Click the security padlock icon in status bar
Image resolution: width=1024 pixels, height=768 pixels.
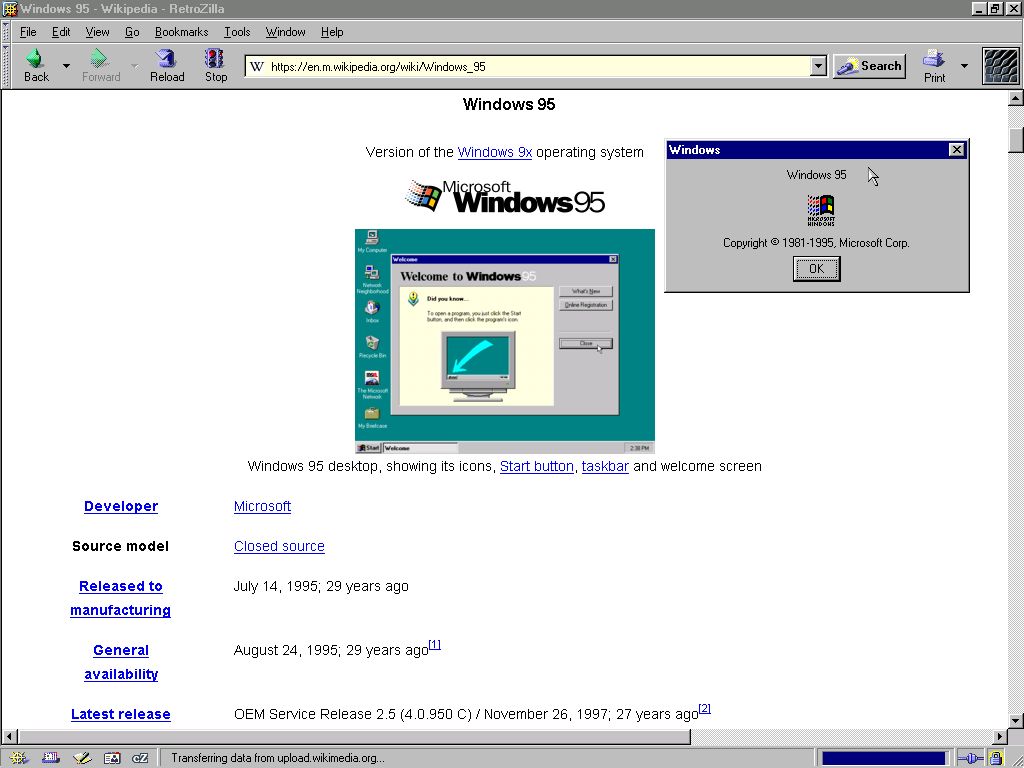[997, 758]
